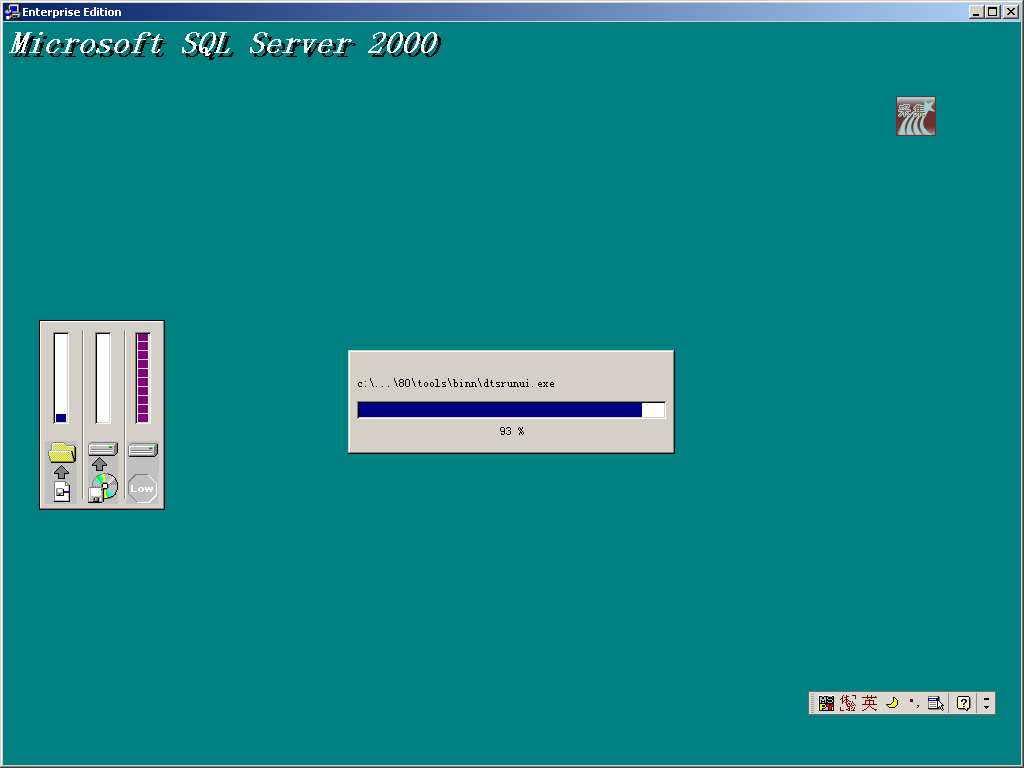
Task: Open the IME soft keyboard/function menu icon
Action: point(936,703)
